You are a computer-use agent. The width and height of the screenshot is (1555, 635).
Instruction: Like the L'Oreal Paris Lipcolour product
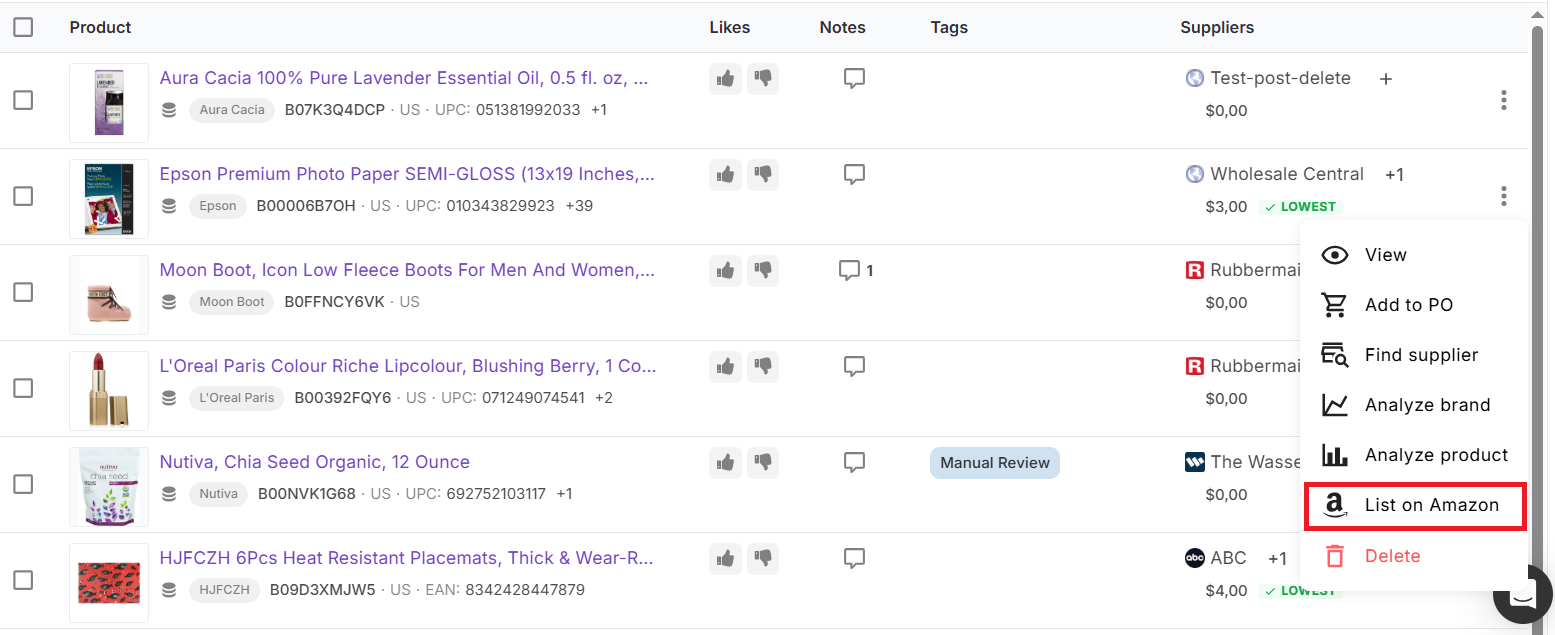click(725, 367)
